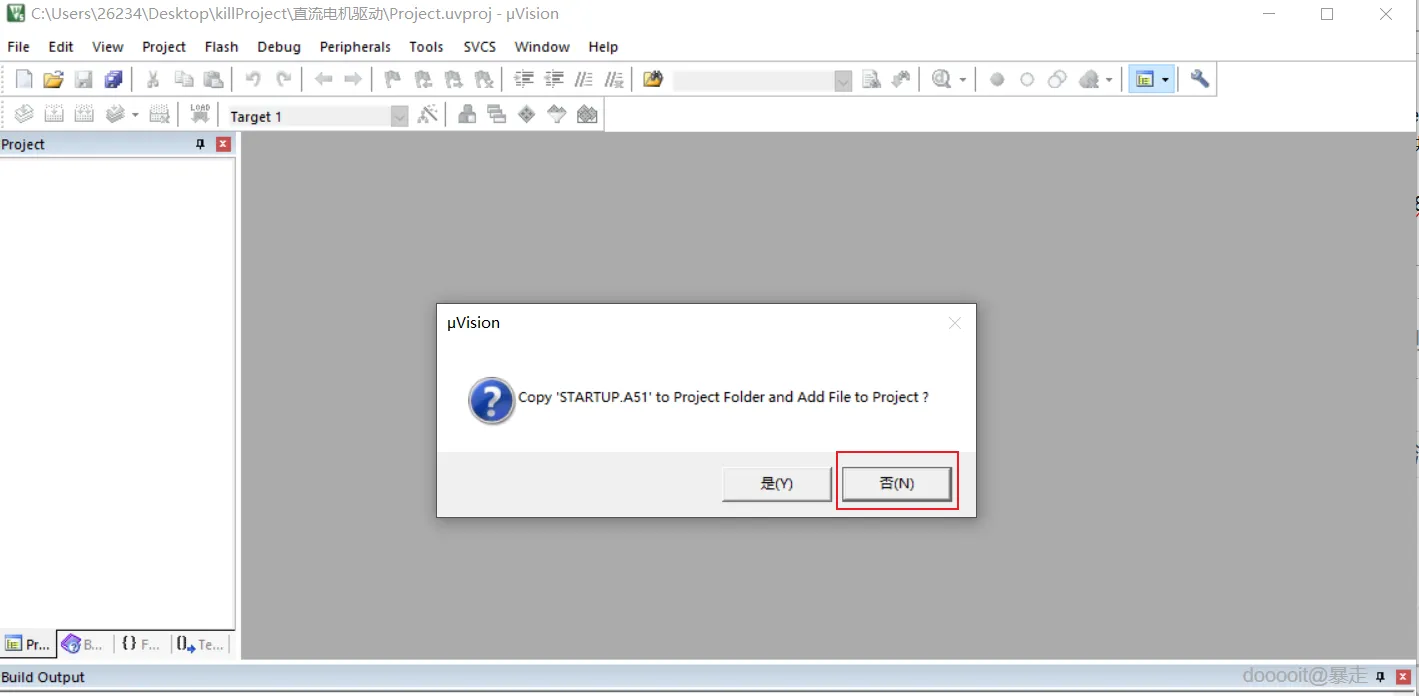Viewport: 1419px width, 696px height.
Task: Switch to the Books tab
Action: coord(84,644)
